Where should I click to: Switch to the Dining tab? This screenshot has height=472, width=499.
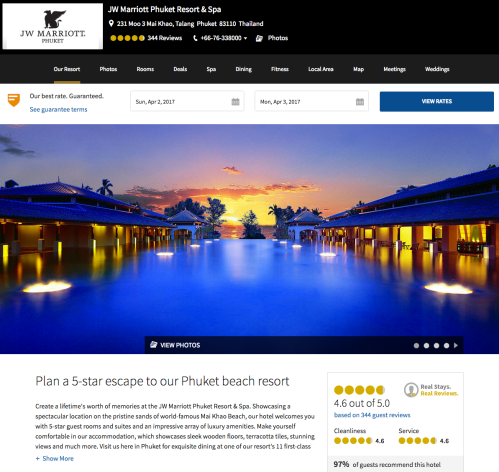pyautogui.click(x=243, y=69)
